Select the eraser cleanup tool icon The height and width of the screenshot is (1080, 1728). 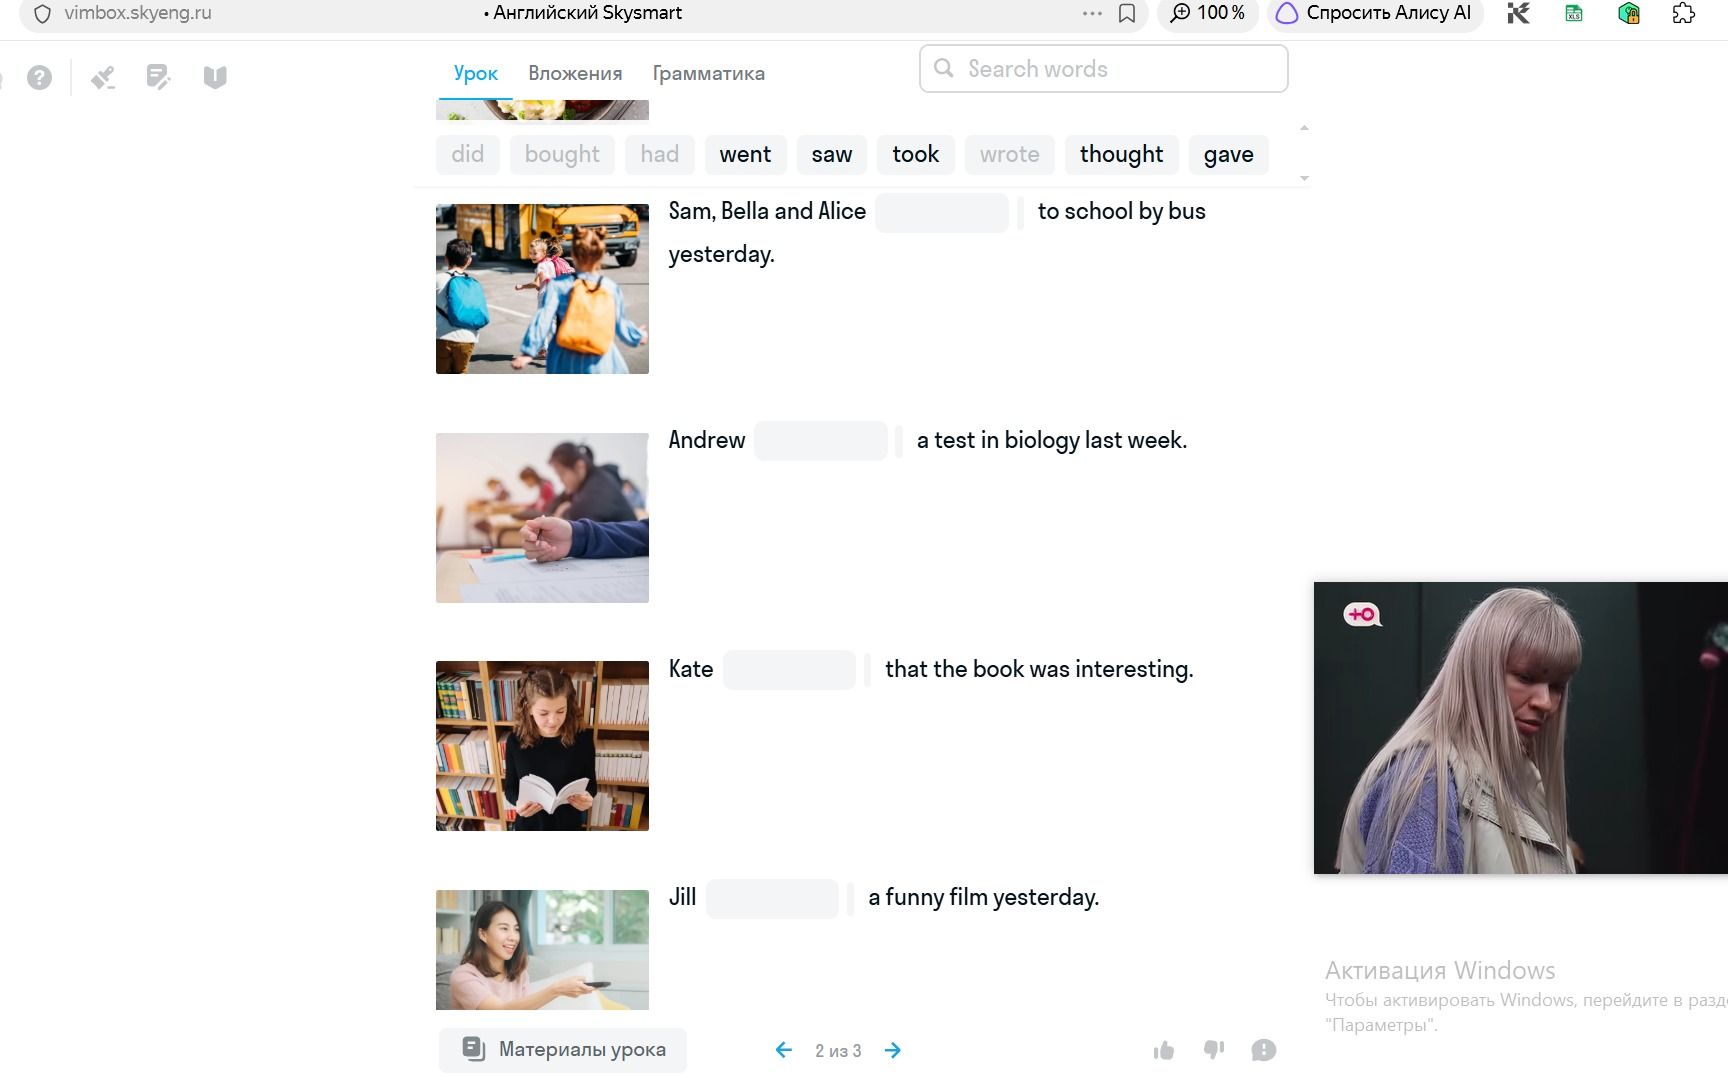point(103,77)
